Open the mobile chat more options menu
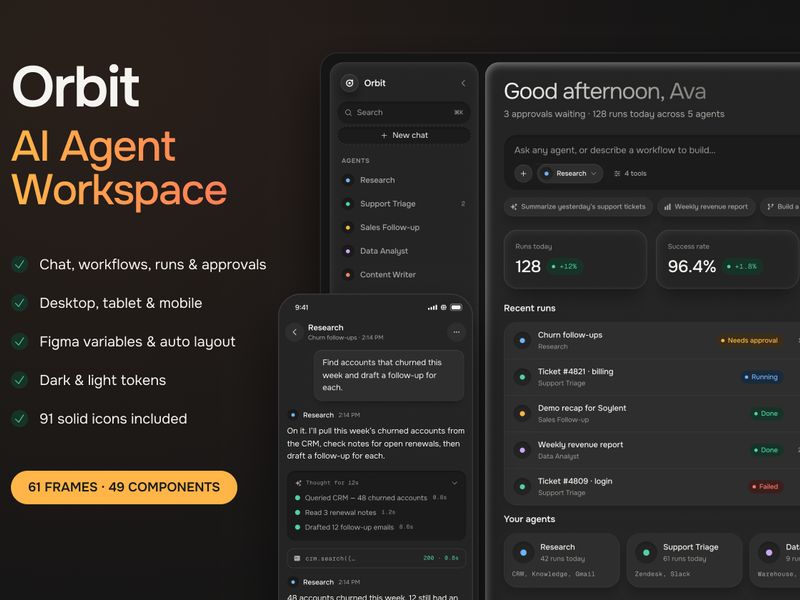 click(456, 332)
